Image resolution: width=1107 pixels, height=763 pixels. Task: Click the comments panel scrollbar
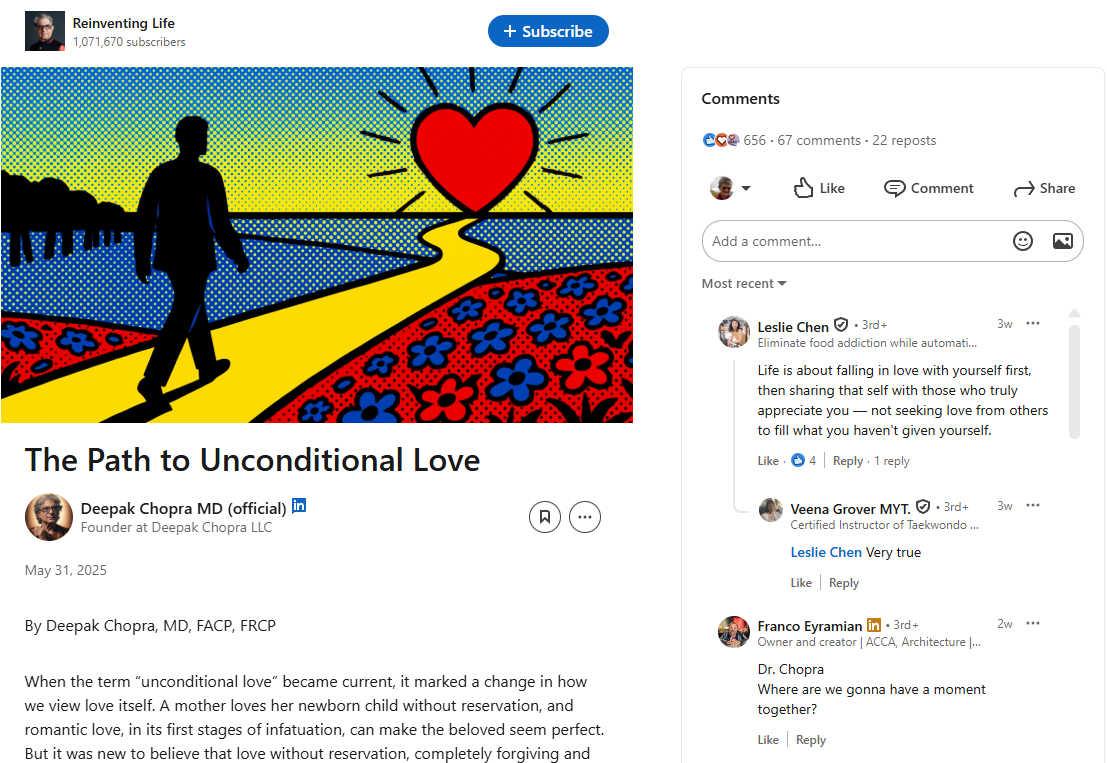(x=1074, y=380)
